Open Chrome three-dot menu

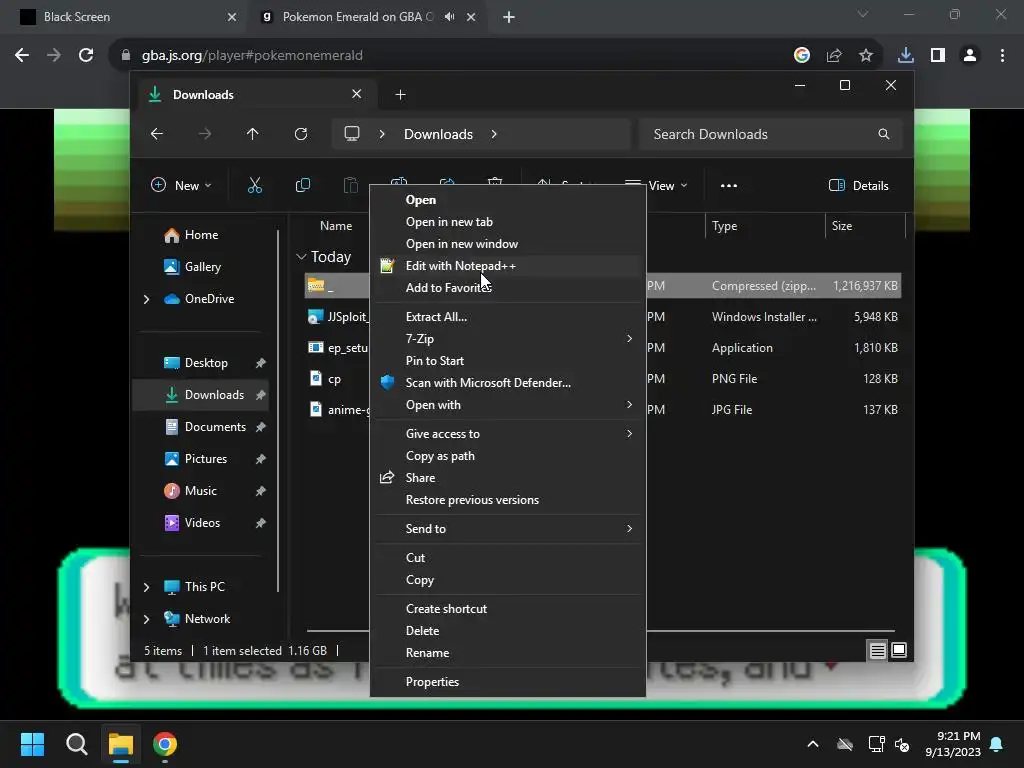(x=1002, y=56)
